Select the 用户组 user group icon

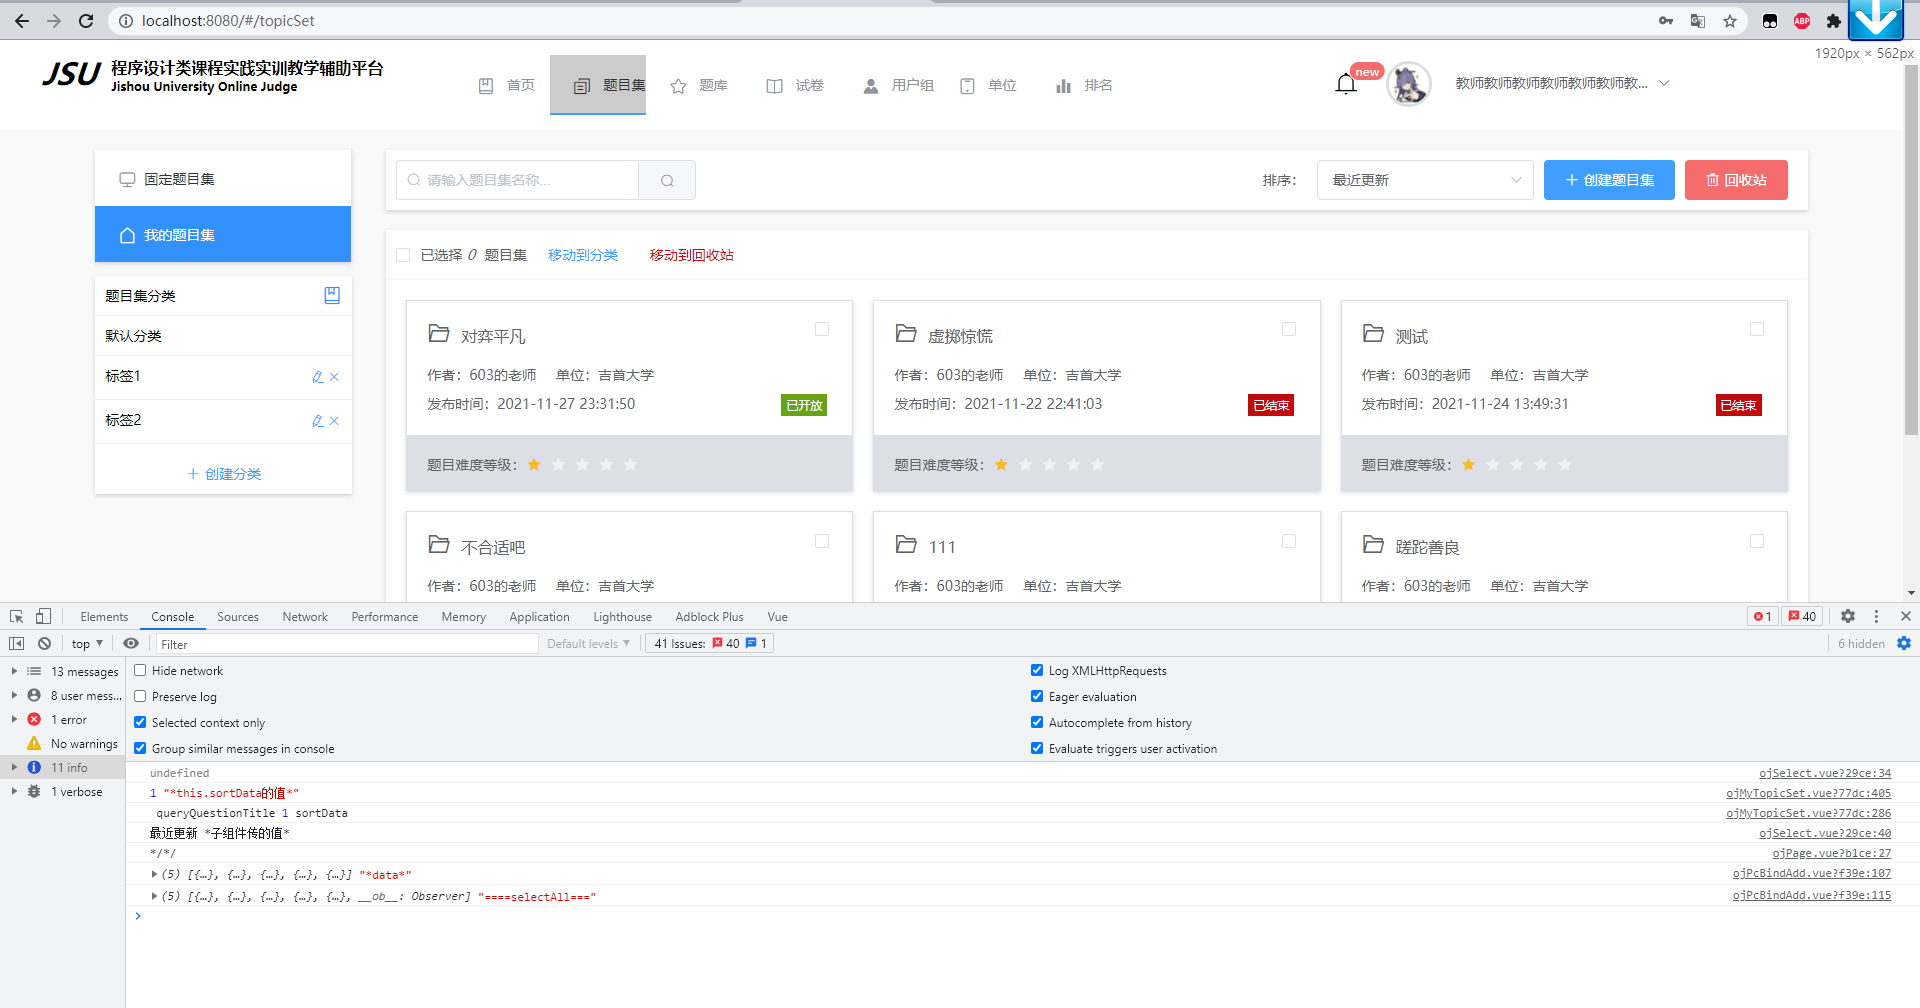click(x=869, y=85)
